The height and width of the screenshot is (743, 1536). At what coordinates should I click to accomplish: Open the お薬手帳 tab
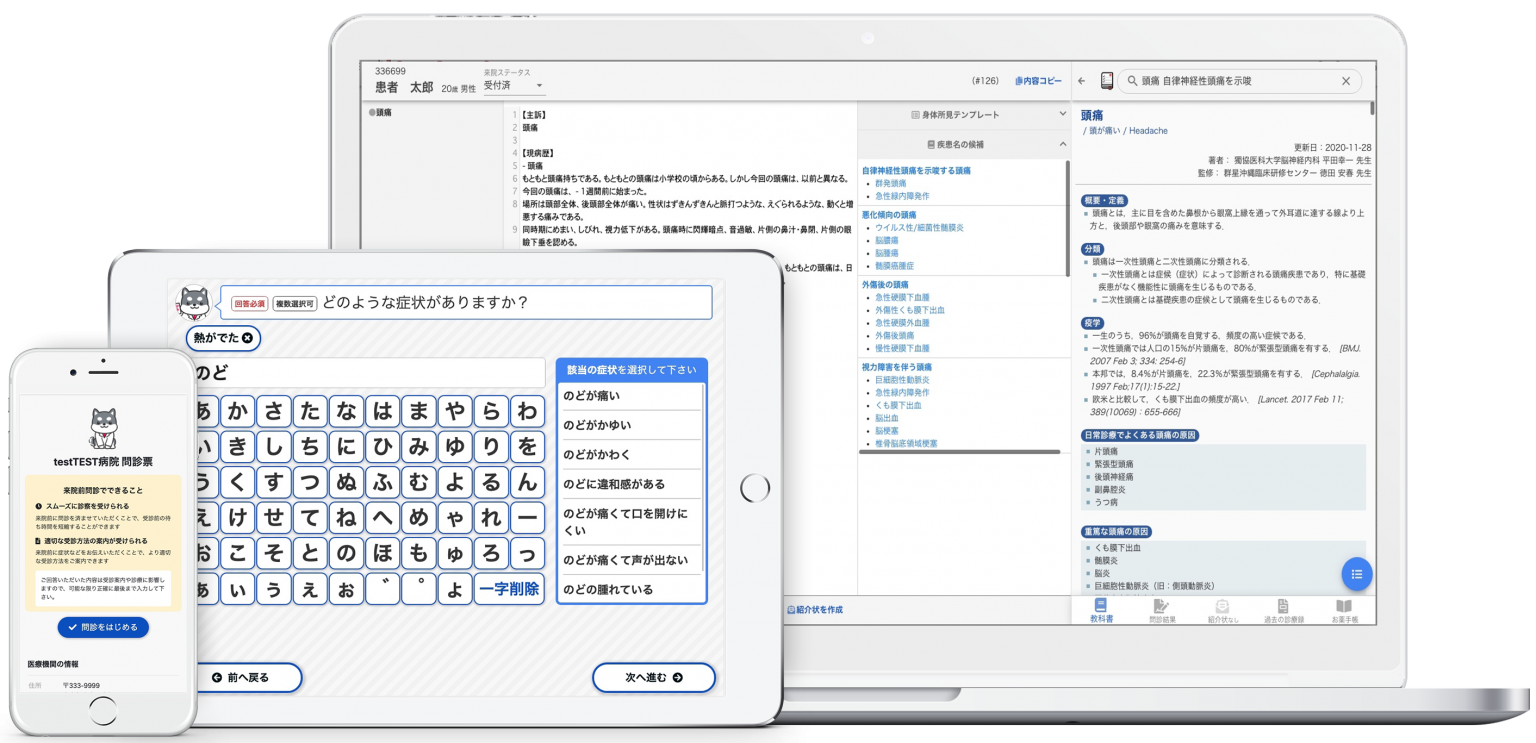[1345, 611]
